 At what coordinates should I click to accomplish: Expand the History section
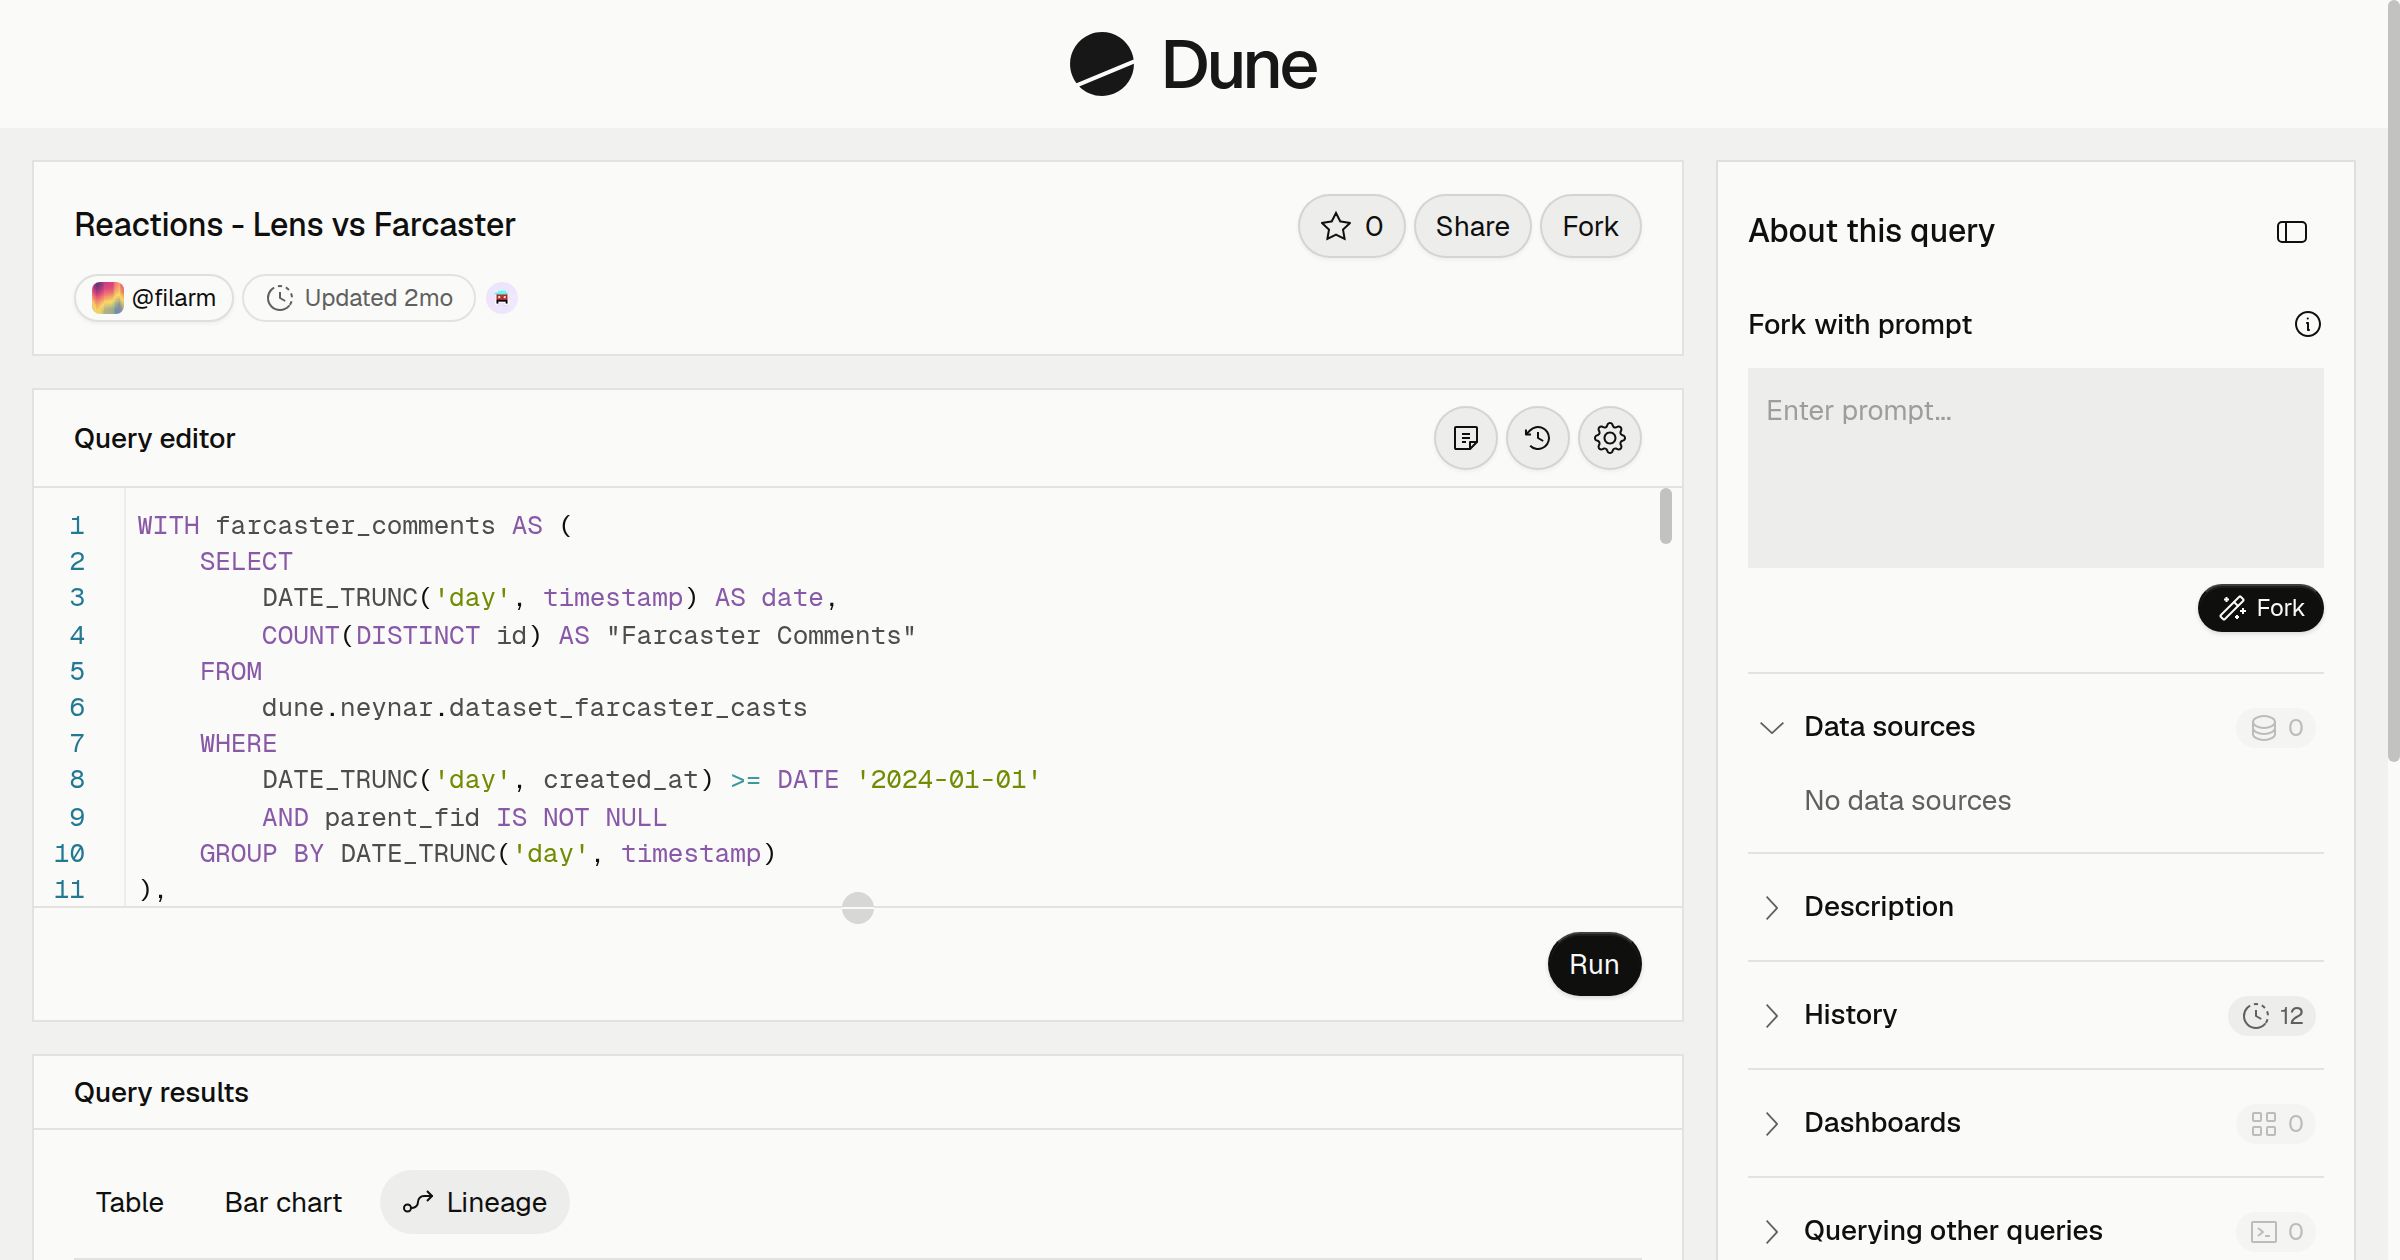[1772, 1015]
